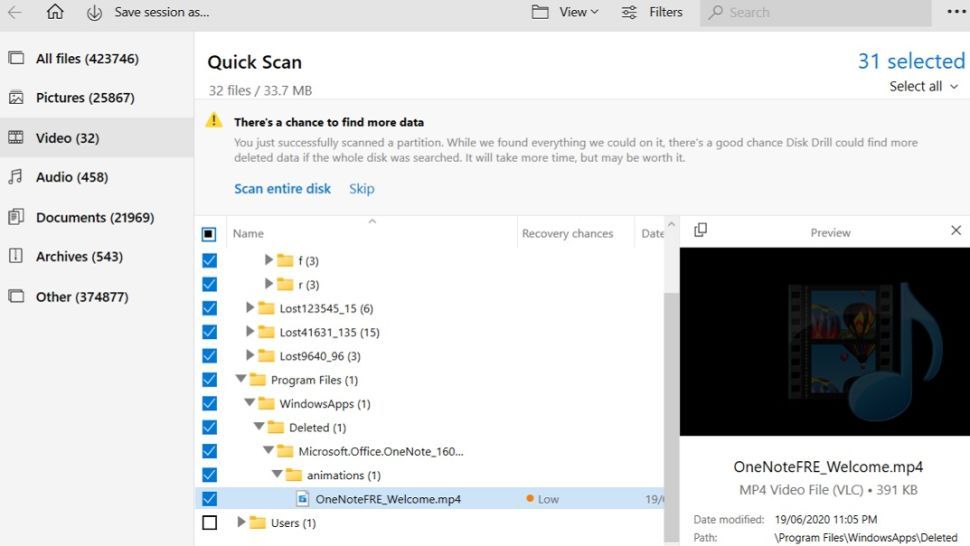
Task: Click the pop-out preview window icon
Action: (x=700, y=230)
